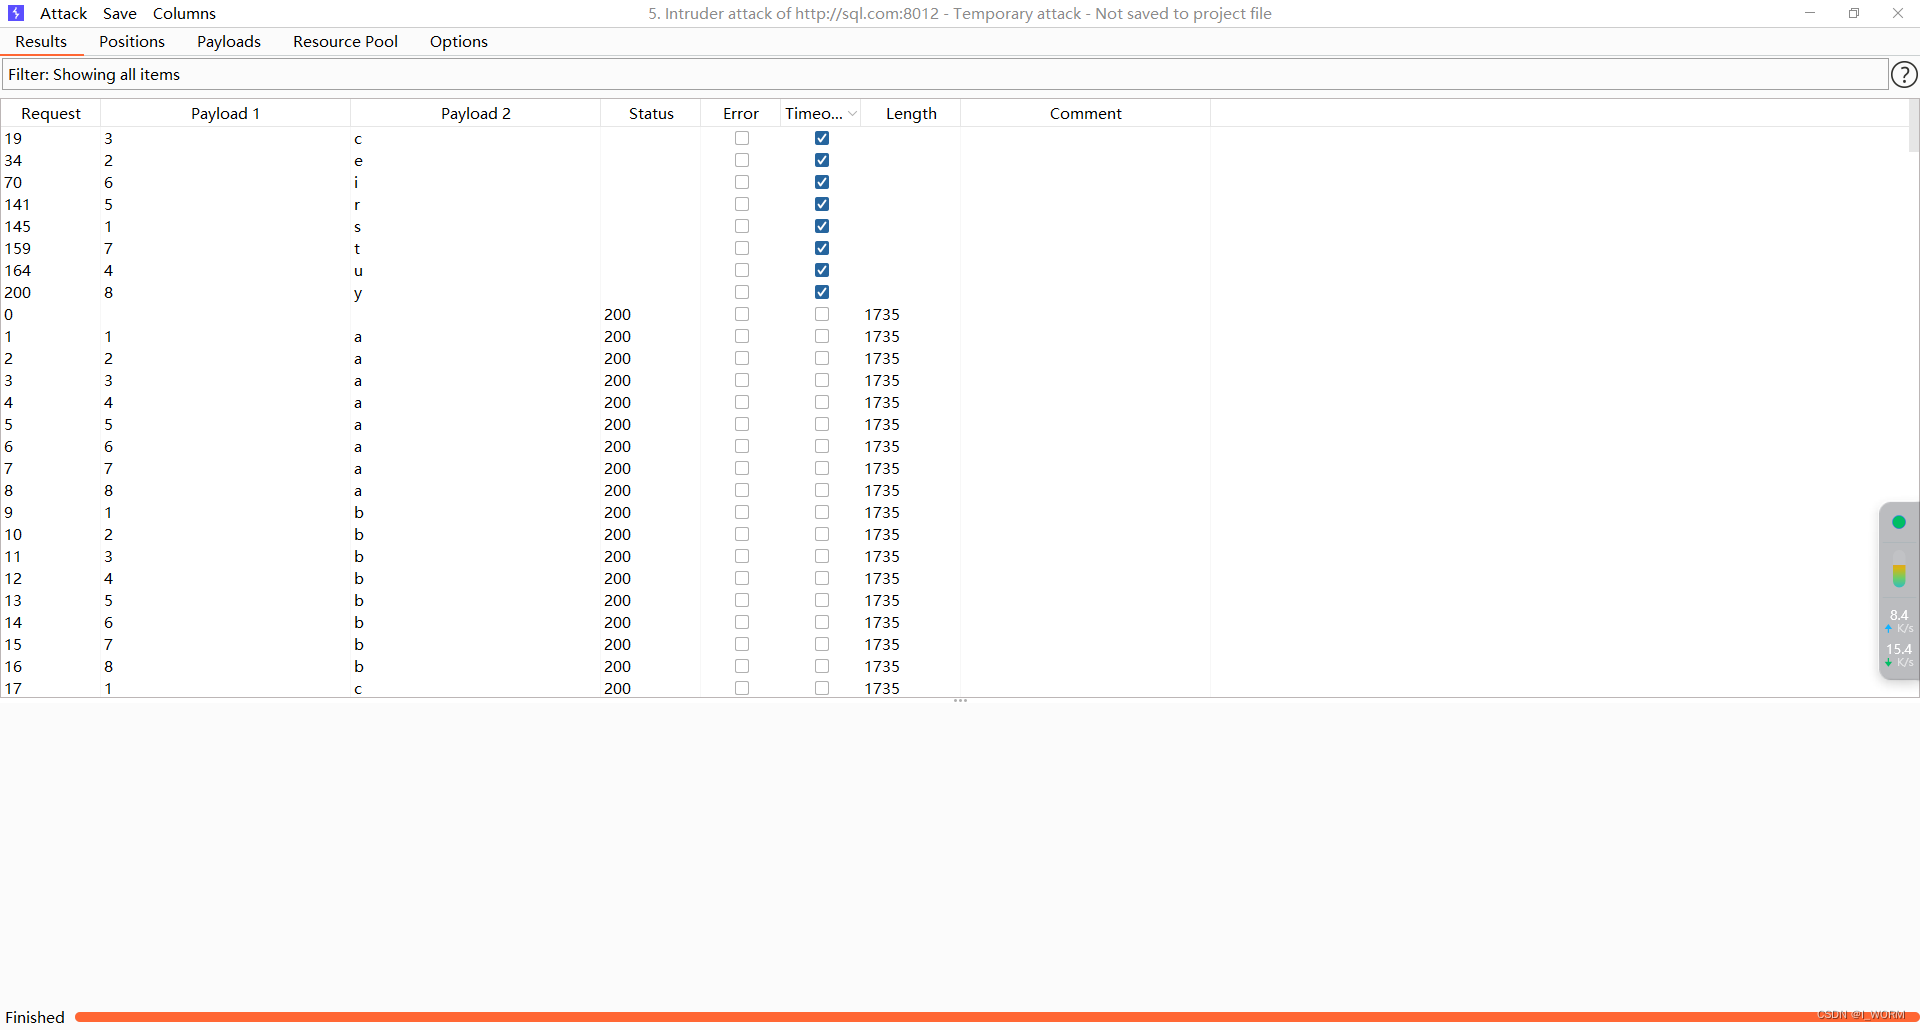Viewport: 1920px width, 1030px height.
Task: Click the Save menu item
Action: coord(120,13)
